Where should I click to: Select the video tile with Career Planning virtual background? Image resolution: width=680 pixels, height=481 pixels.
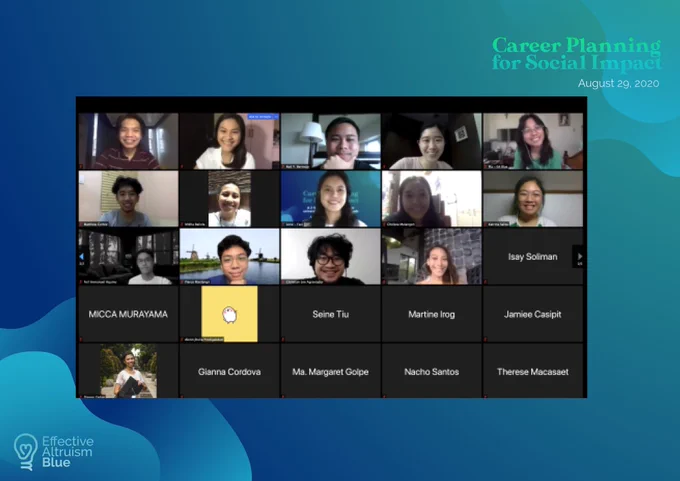(x=330, y=199)
